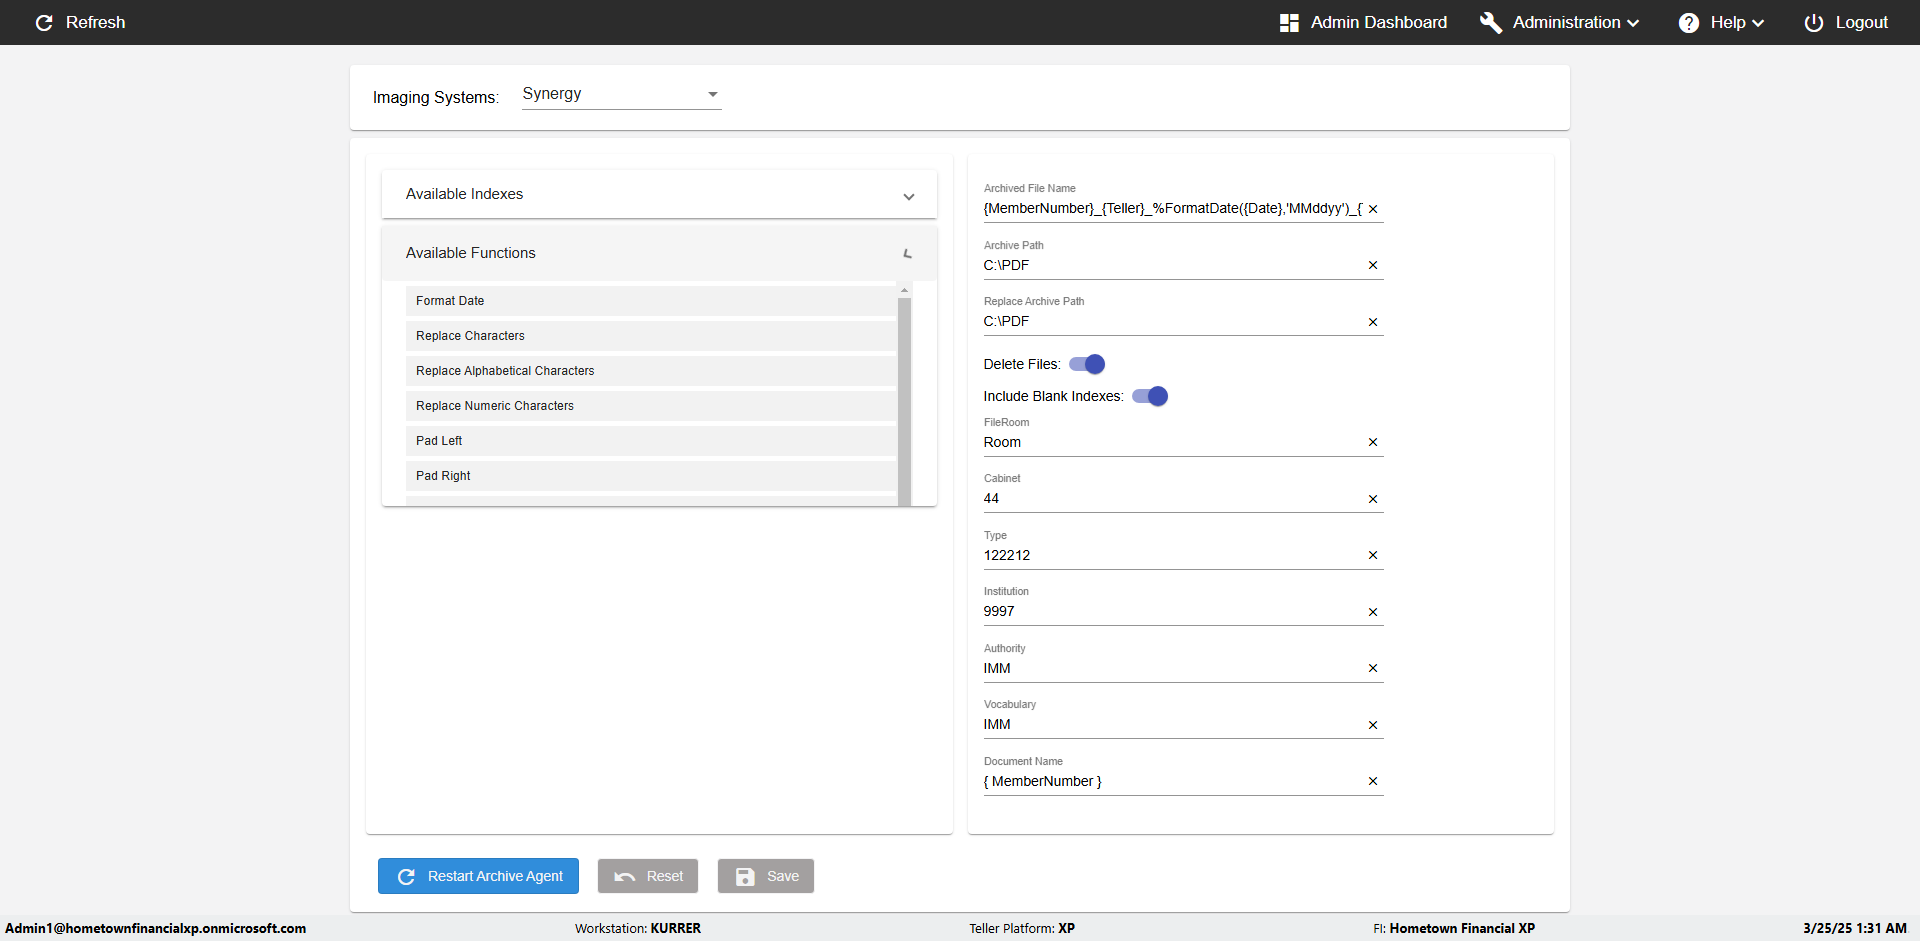Click the Logout power icon

click(x=1813, y=23)
